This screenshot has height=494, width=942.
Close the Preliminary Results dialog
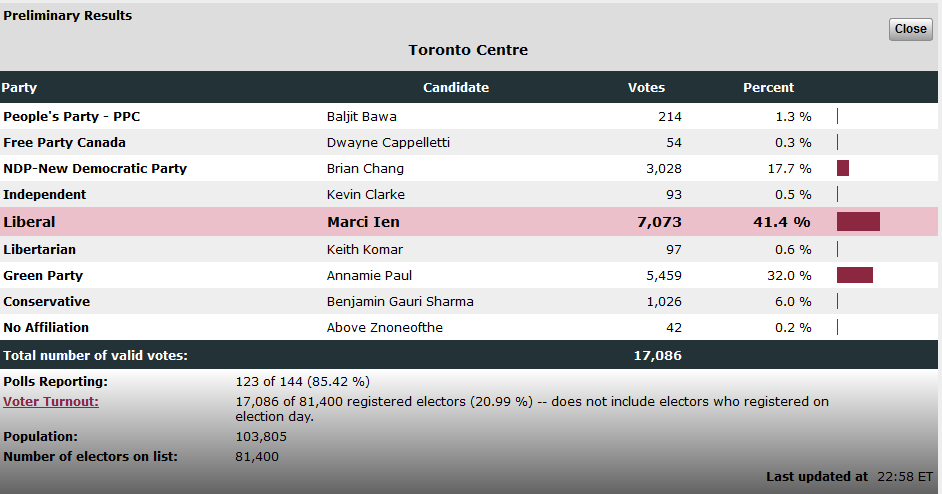coord(910,29)
